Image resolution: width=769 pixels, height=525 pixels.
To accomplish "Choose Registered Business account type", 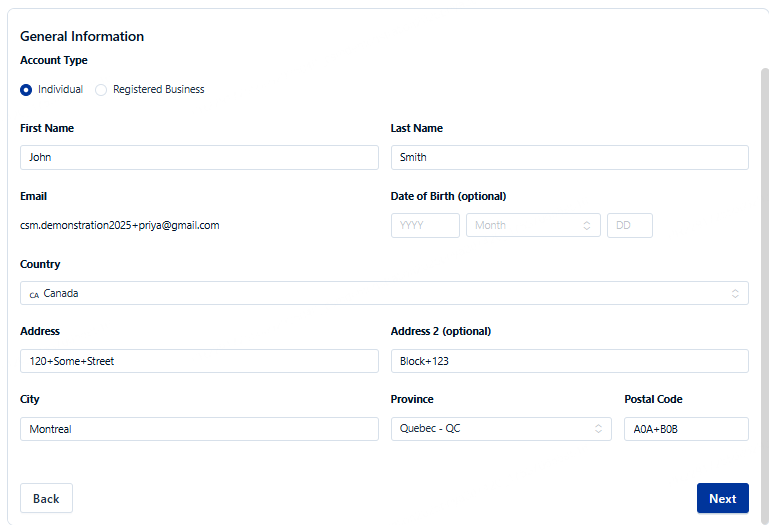I will [101, 90].
